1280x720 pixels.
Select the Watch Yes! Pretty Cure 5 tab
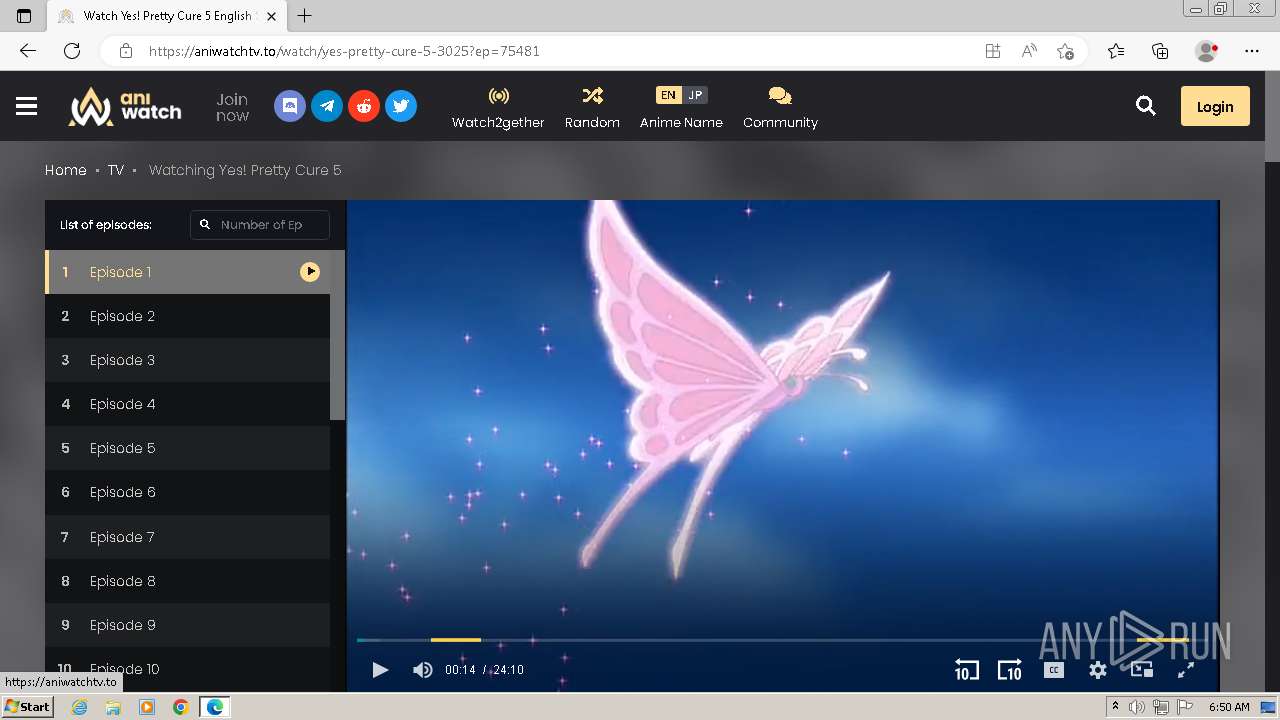click(x=167, y=16)
